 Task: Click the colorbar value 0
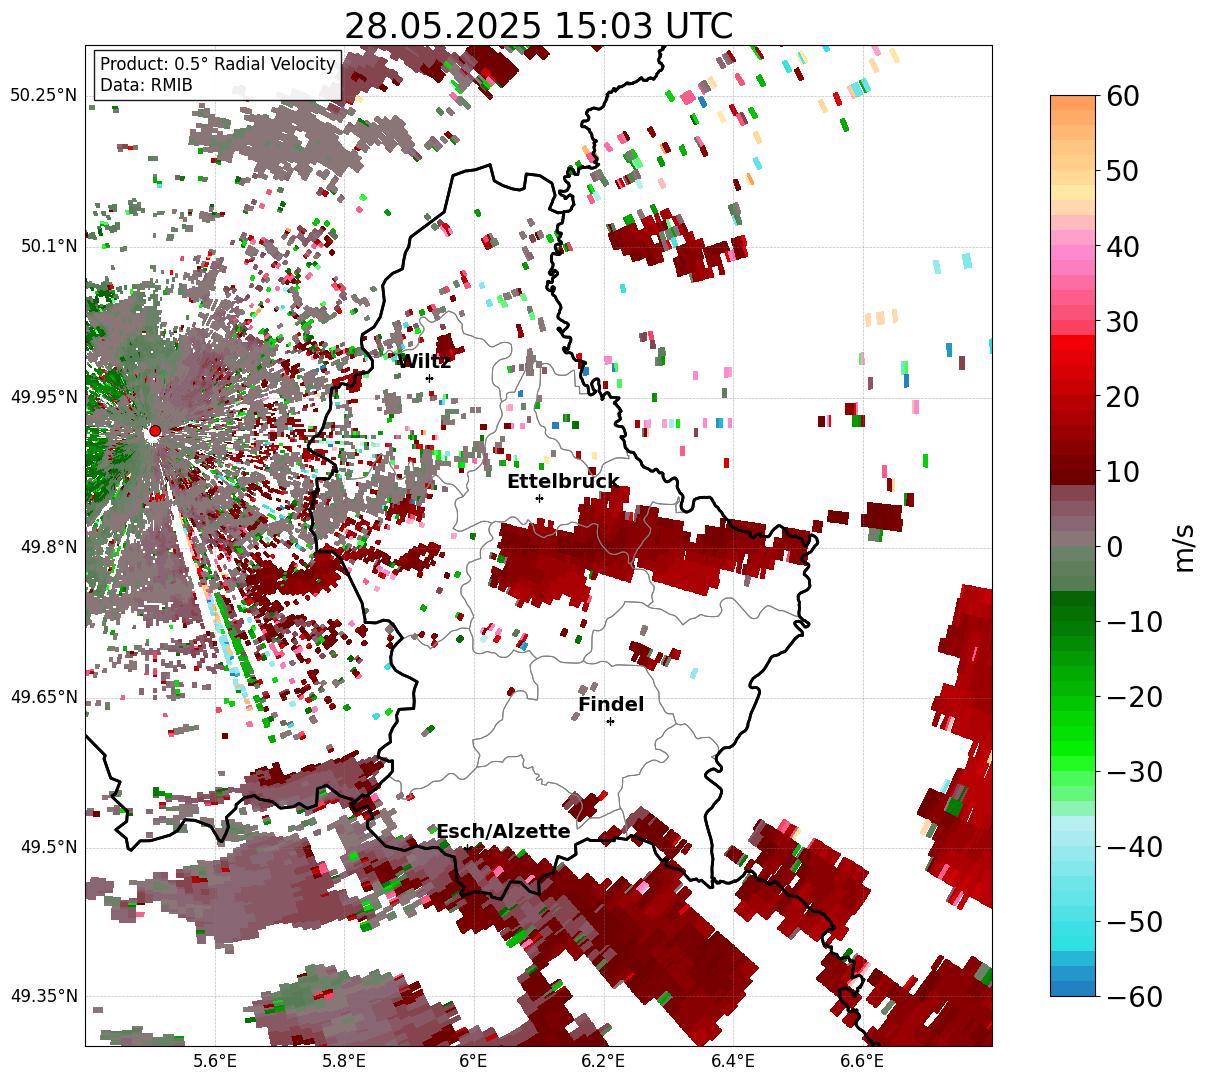pyautogui.click(x=1114, y=546)
